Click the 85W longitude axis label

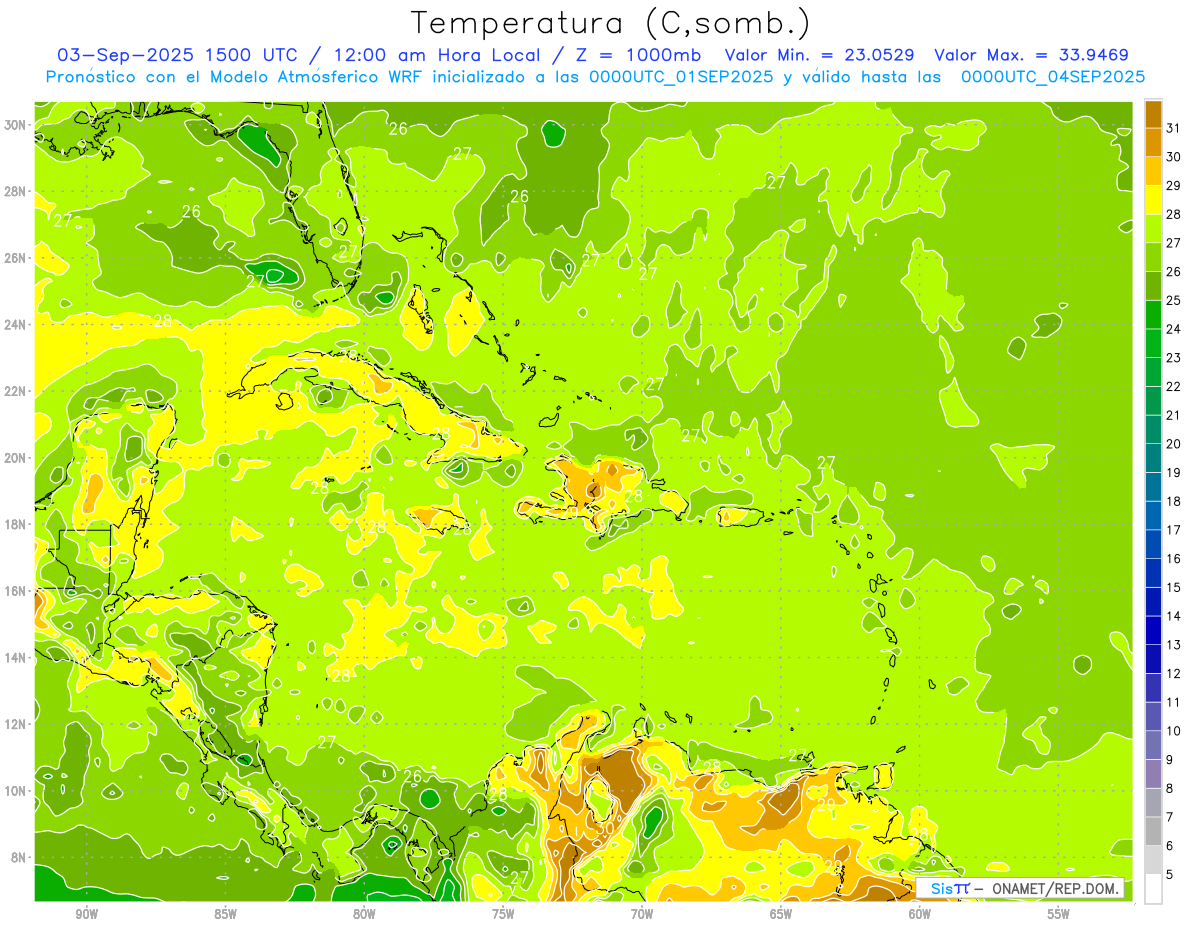tap(226, 914)
